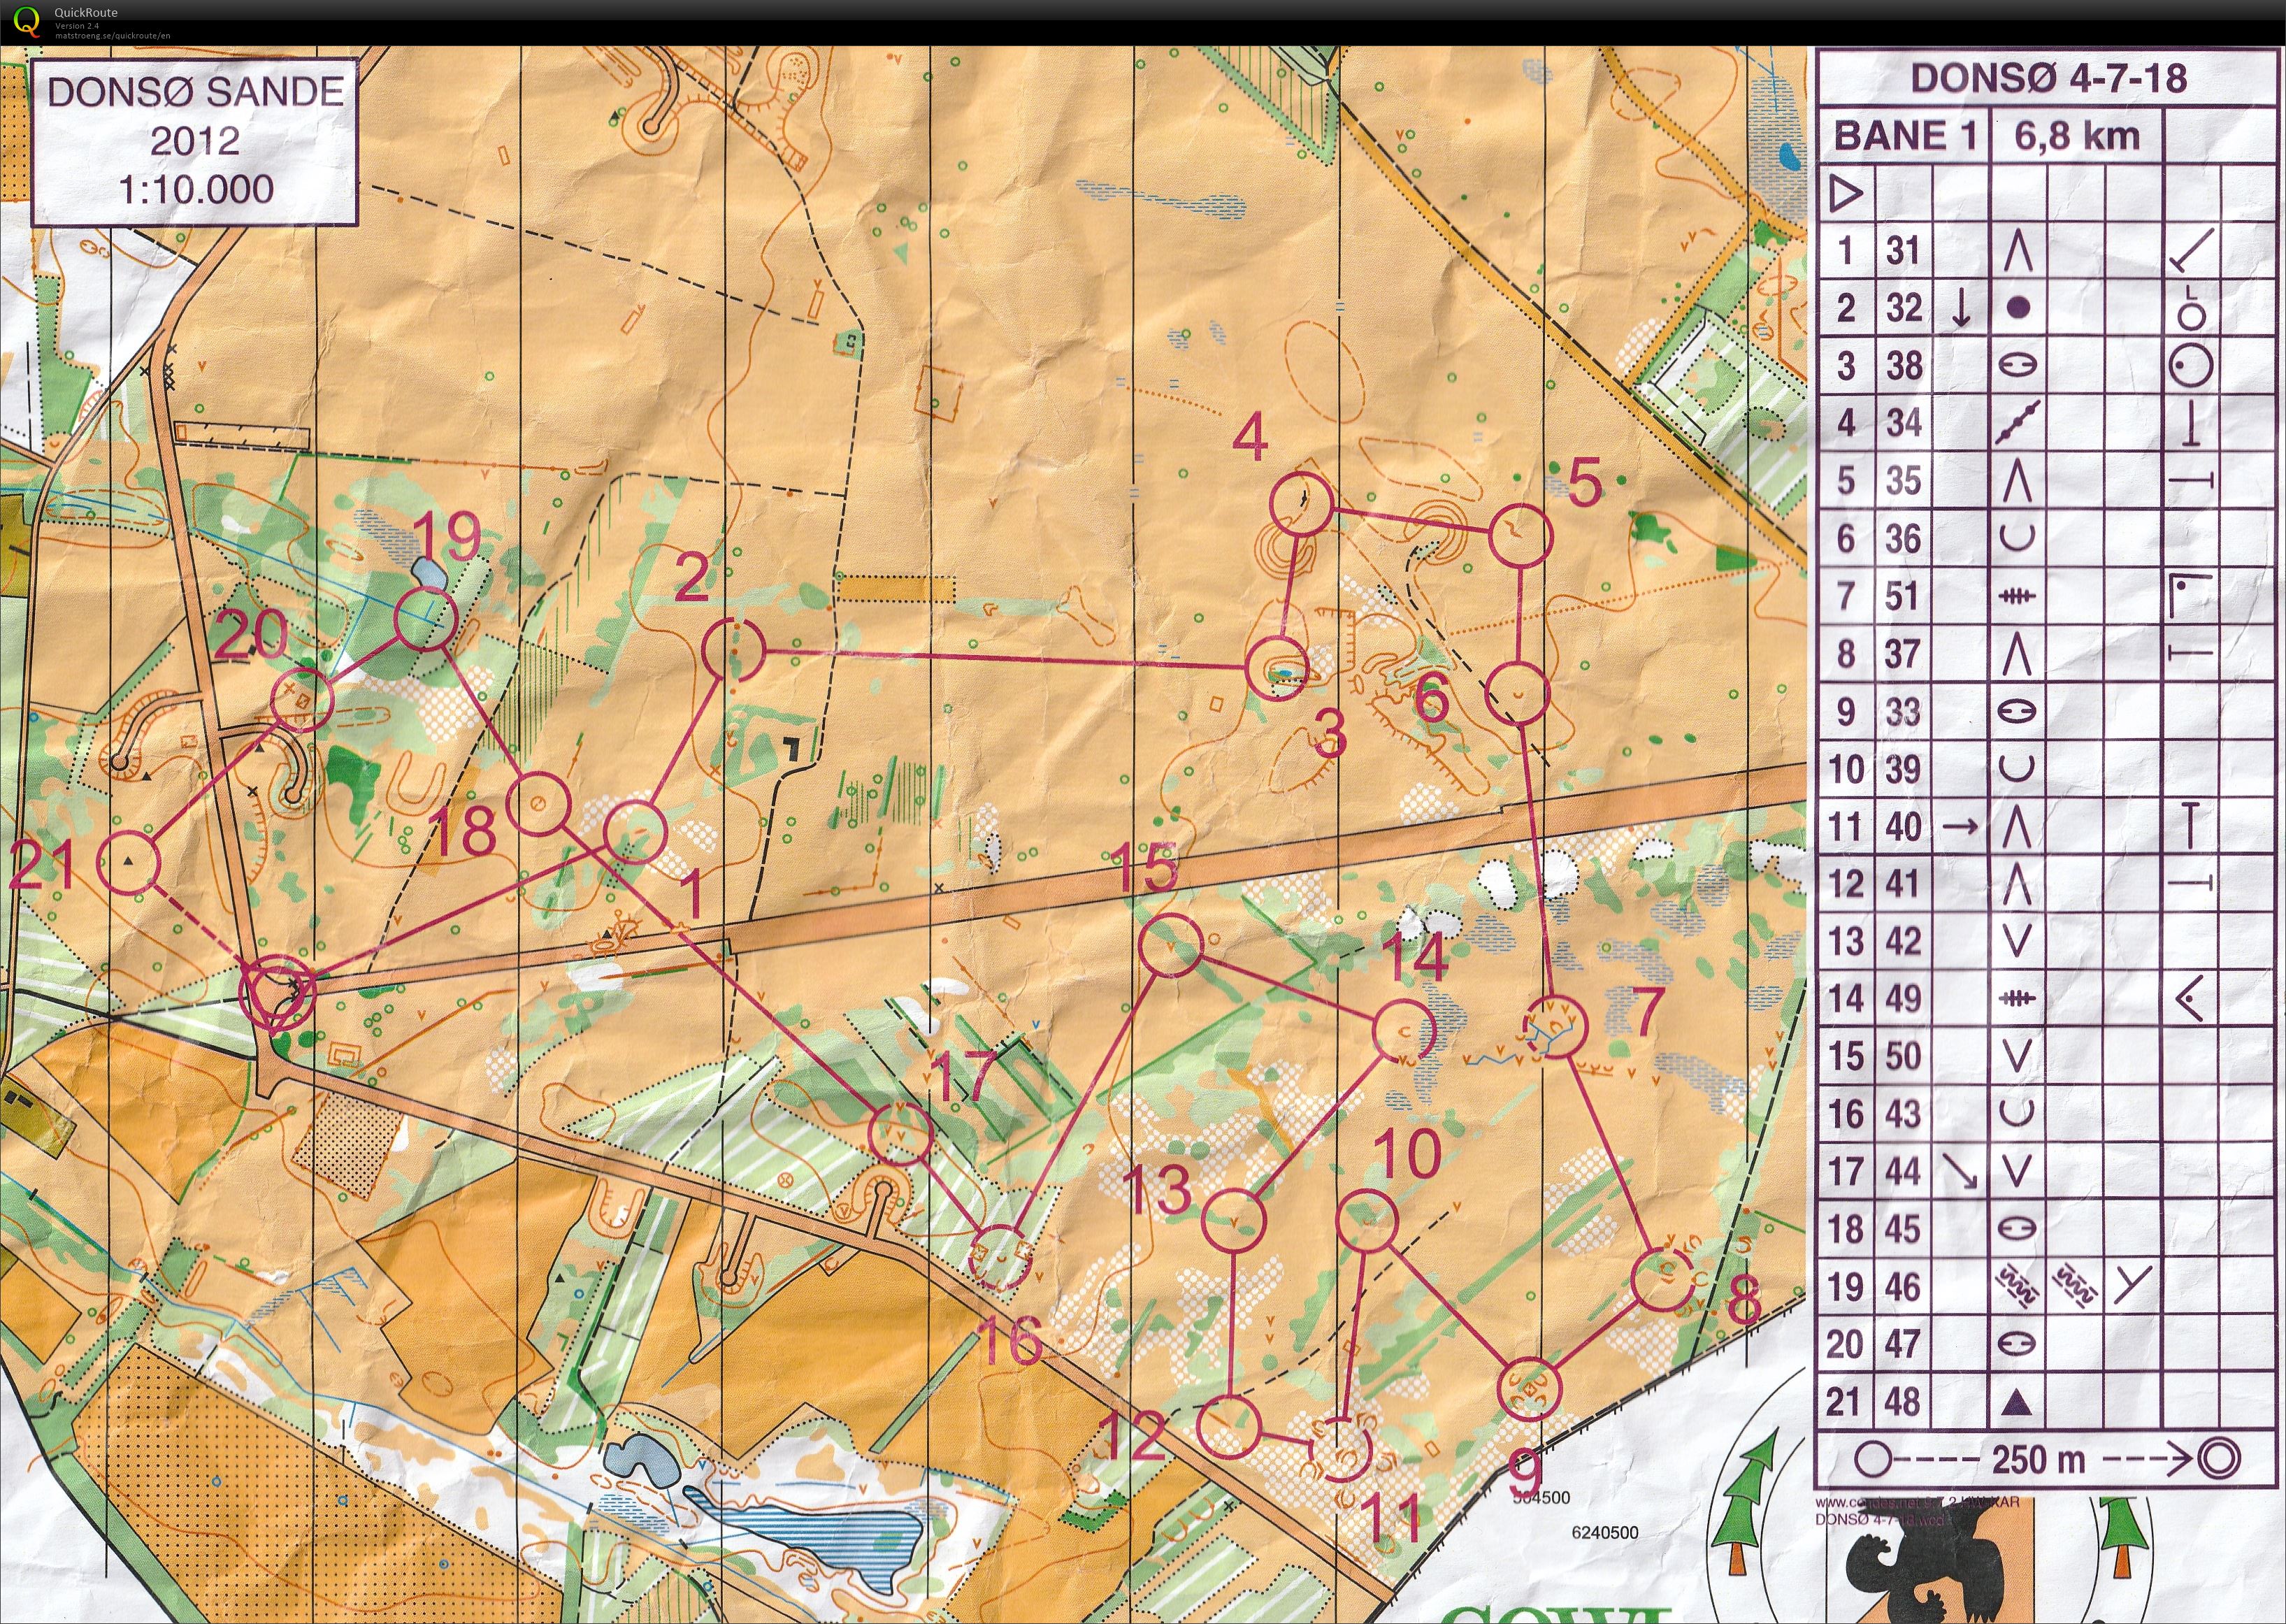Screen dimensions: 2286x1624
Task: Click control circle 10 on the map
Action: point(1367,1221)
